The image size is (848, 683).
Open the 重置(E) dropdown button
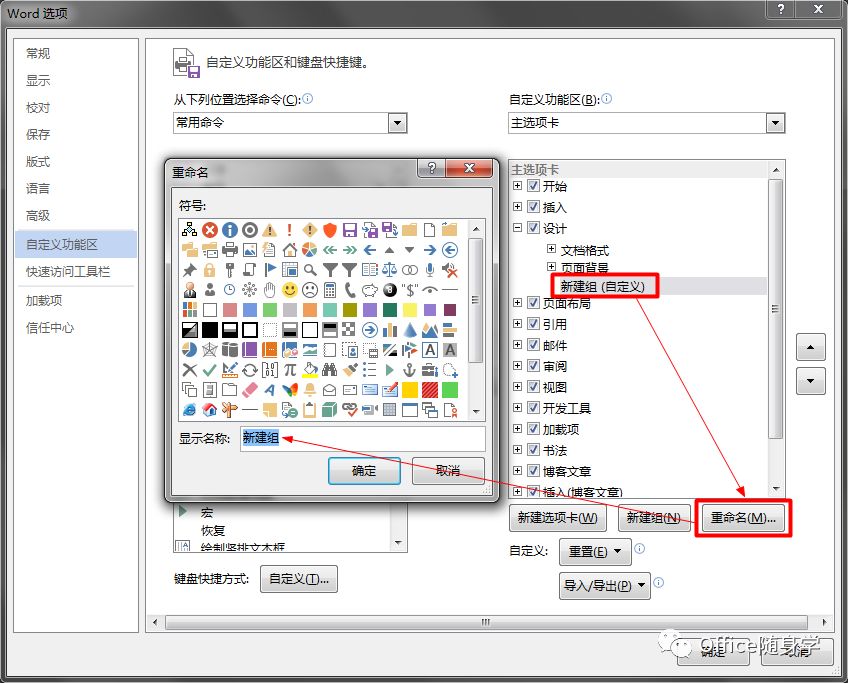coord(595,552)
